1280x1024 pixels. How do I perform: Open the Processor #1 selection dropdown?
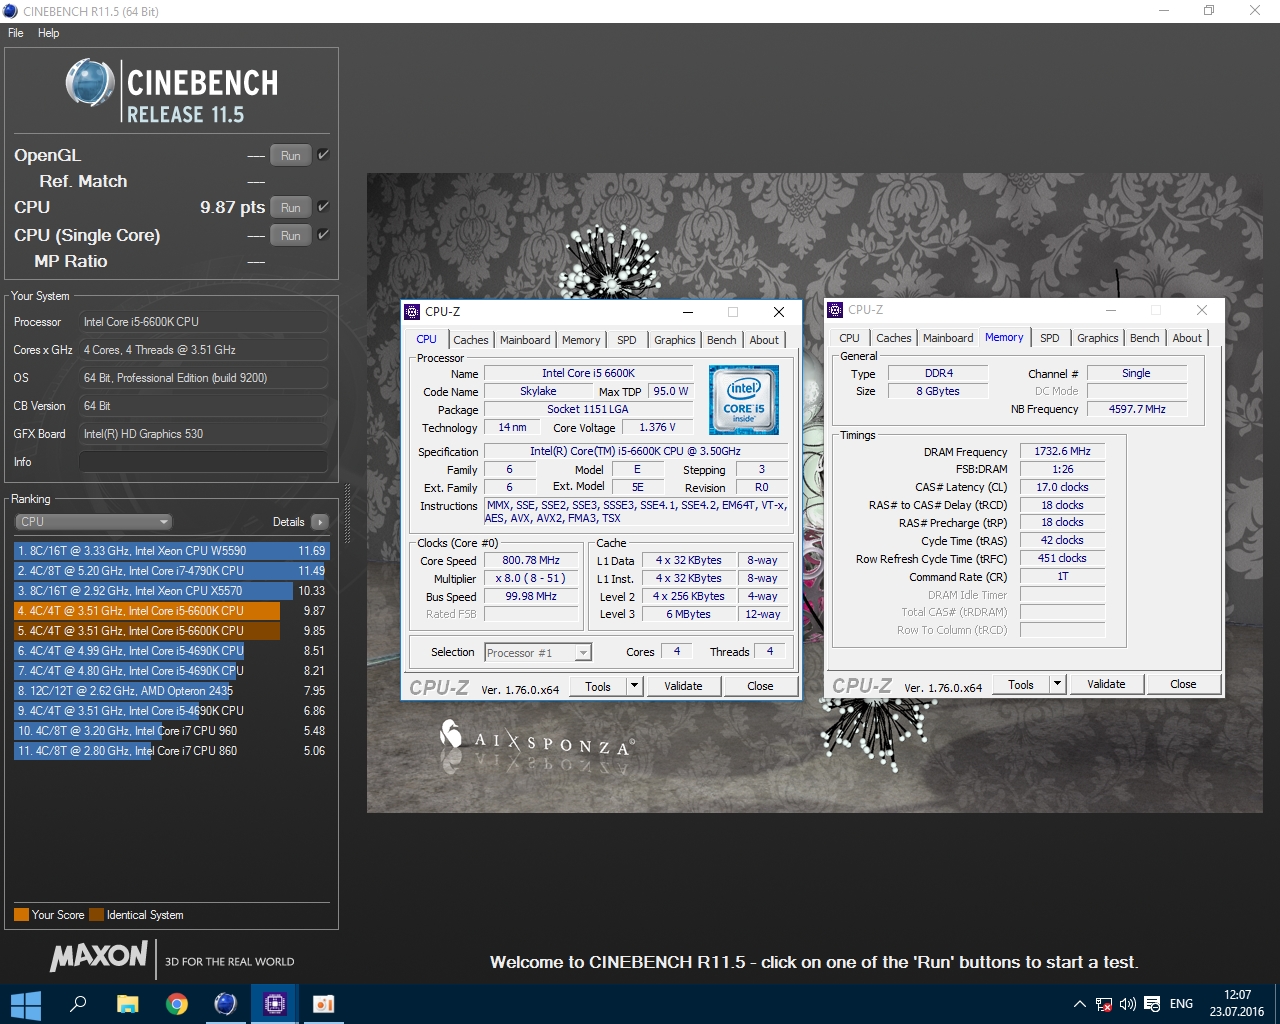click(538, 653)
